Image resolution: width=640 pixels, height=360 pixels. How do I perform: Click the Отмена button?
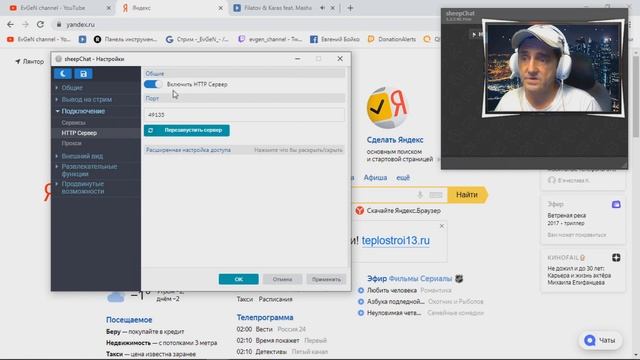pyautogui.click(x=282, y=279)
